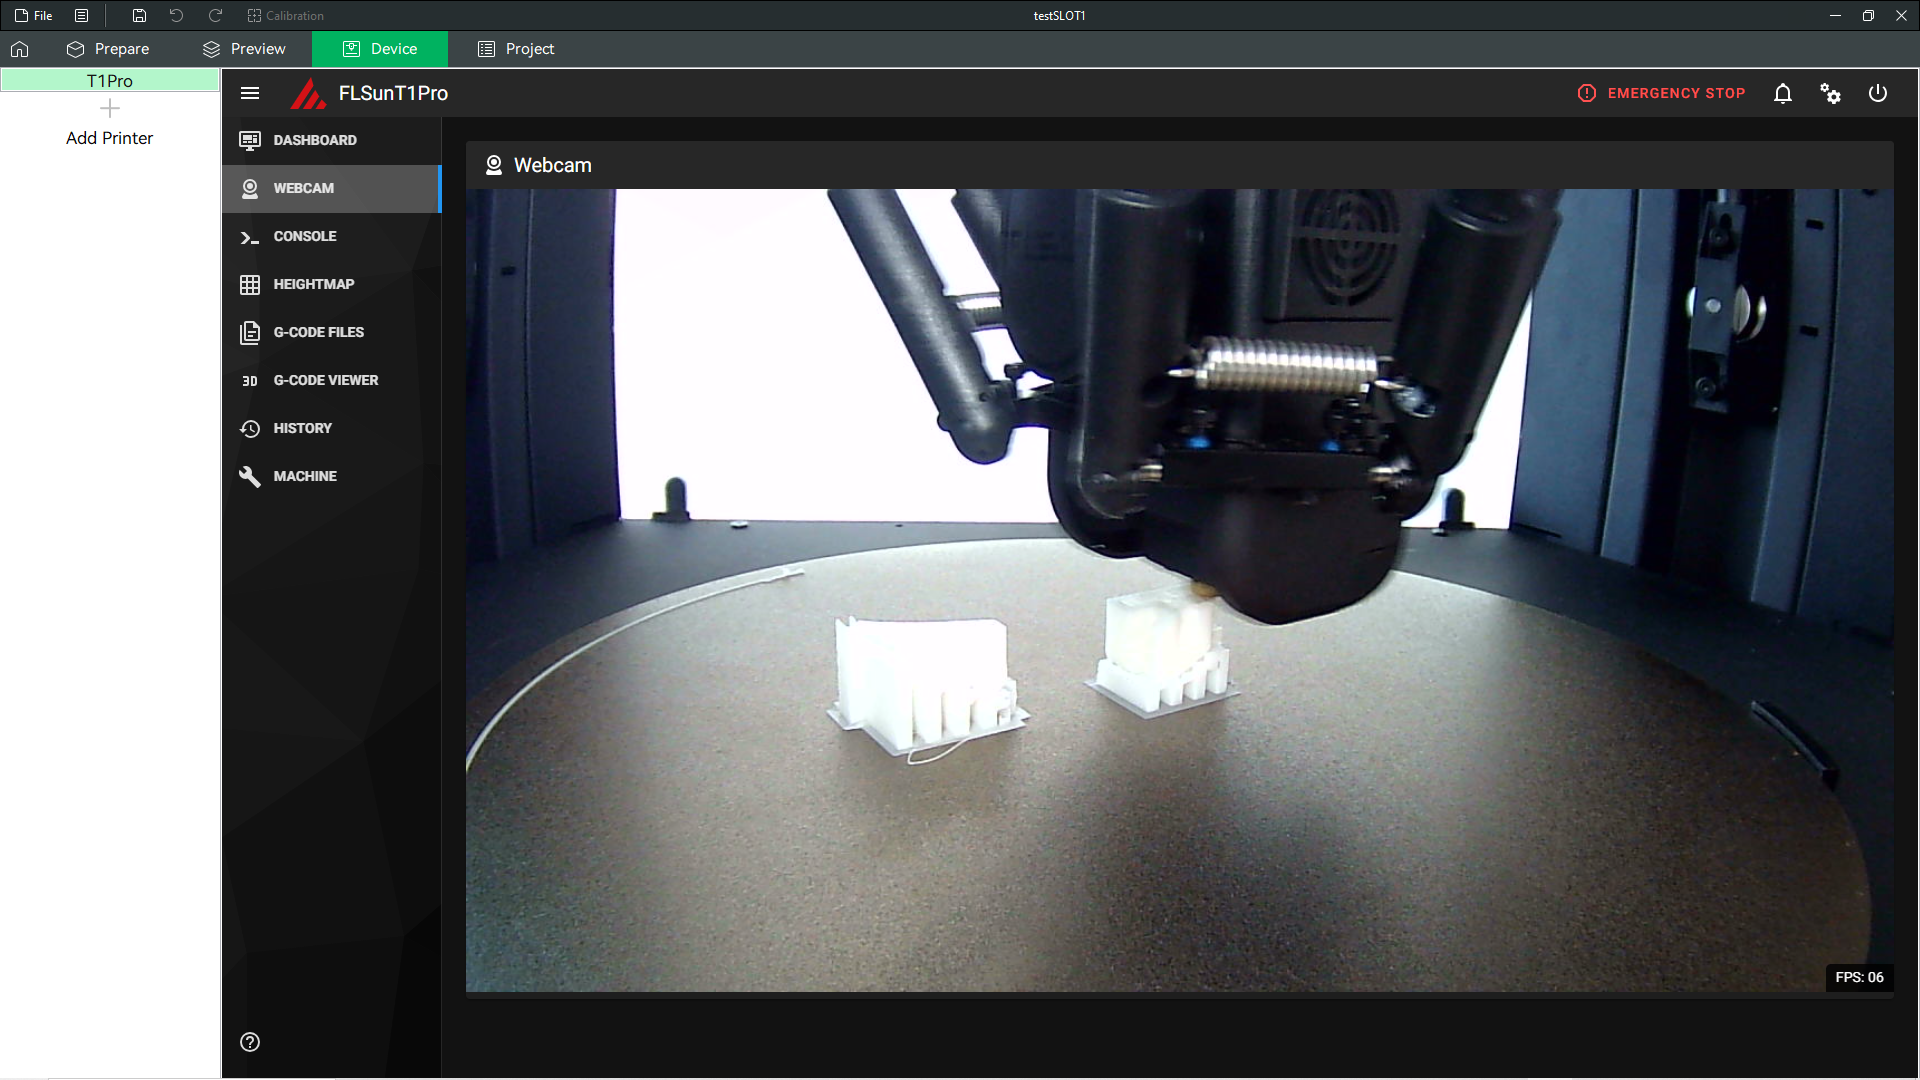Open the History page
Viewport: 1920px width, 1080px height.
331,428
